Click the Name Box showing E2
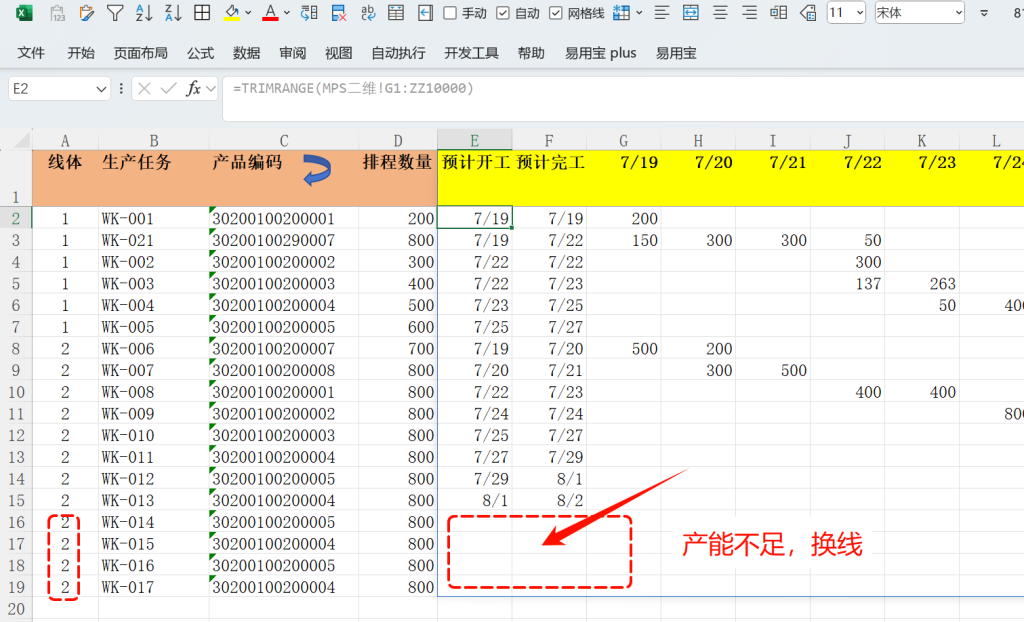Screen dimensions: 1024x622 pyautogui.click(x=50, y=88)
